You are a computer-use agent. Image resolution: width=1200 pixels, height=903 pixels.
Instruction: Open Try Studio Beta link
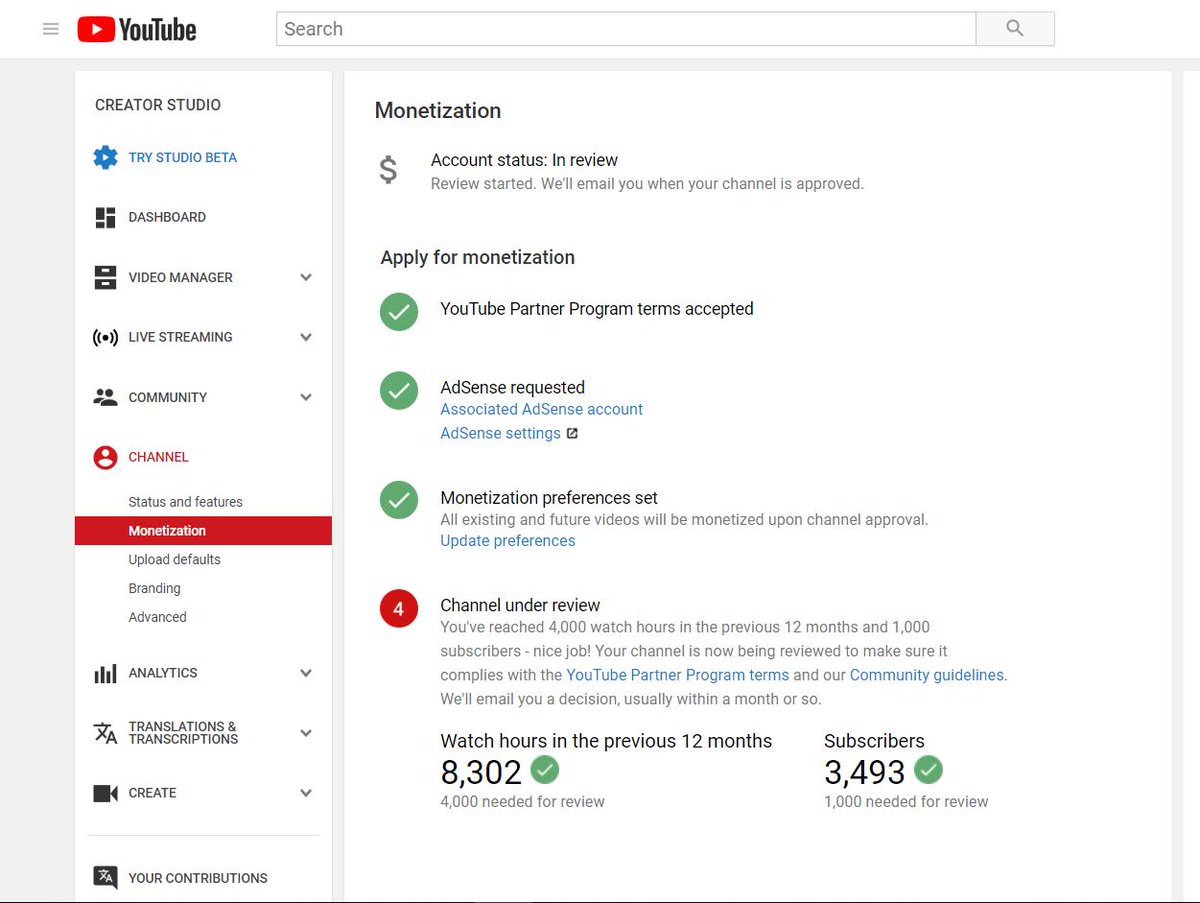pyautogui.click(x=183, y=158)
